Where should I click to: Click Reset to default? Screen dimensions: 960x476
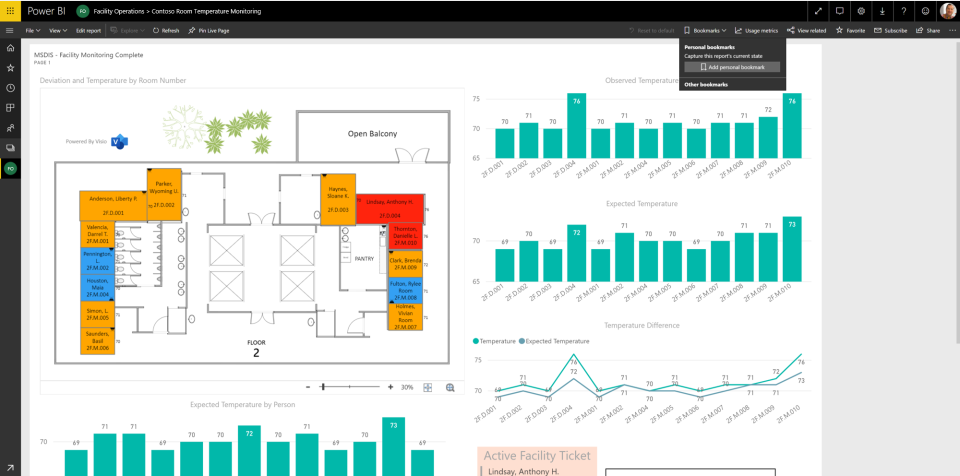(x=651, y=30)
